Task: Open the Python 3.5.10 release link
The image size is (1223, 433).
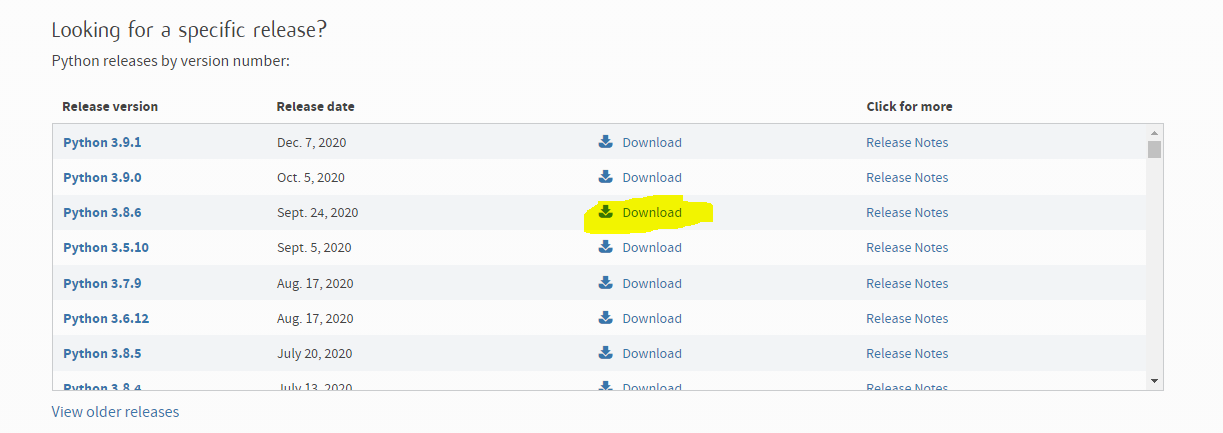Action: (106, 247)
